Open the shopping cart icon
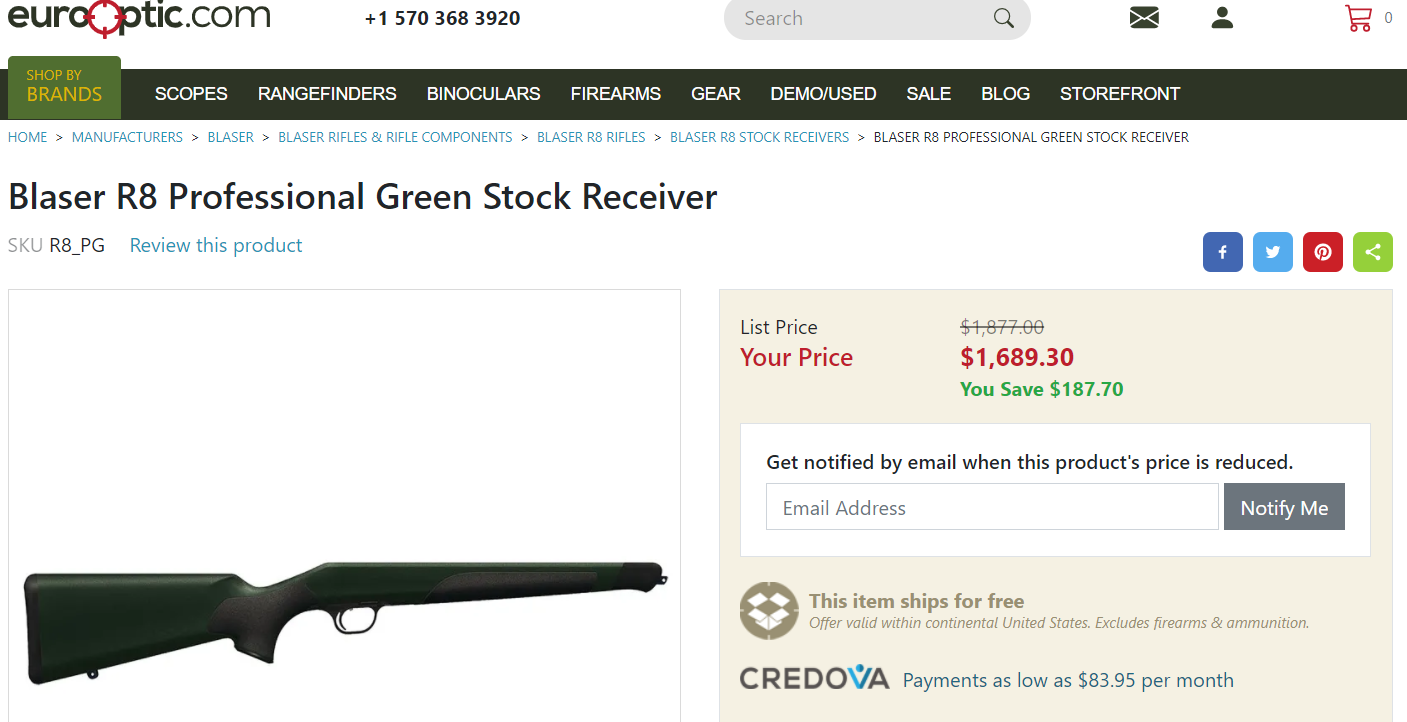Screen dimensions: 1407x722 pyautogui.click(x=1358, y=18)
